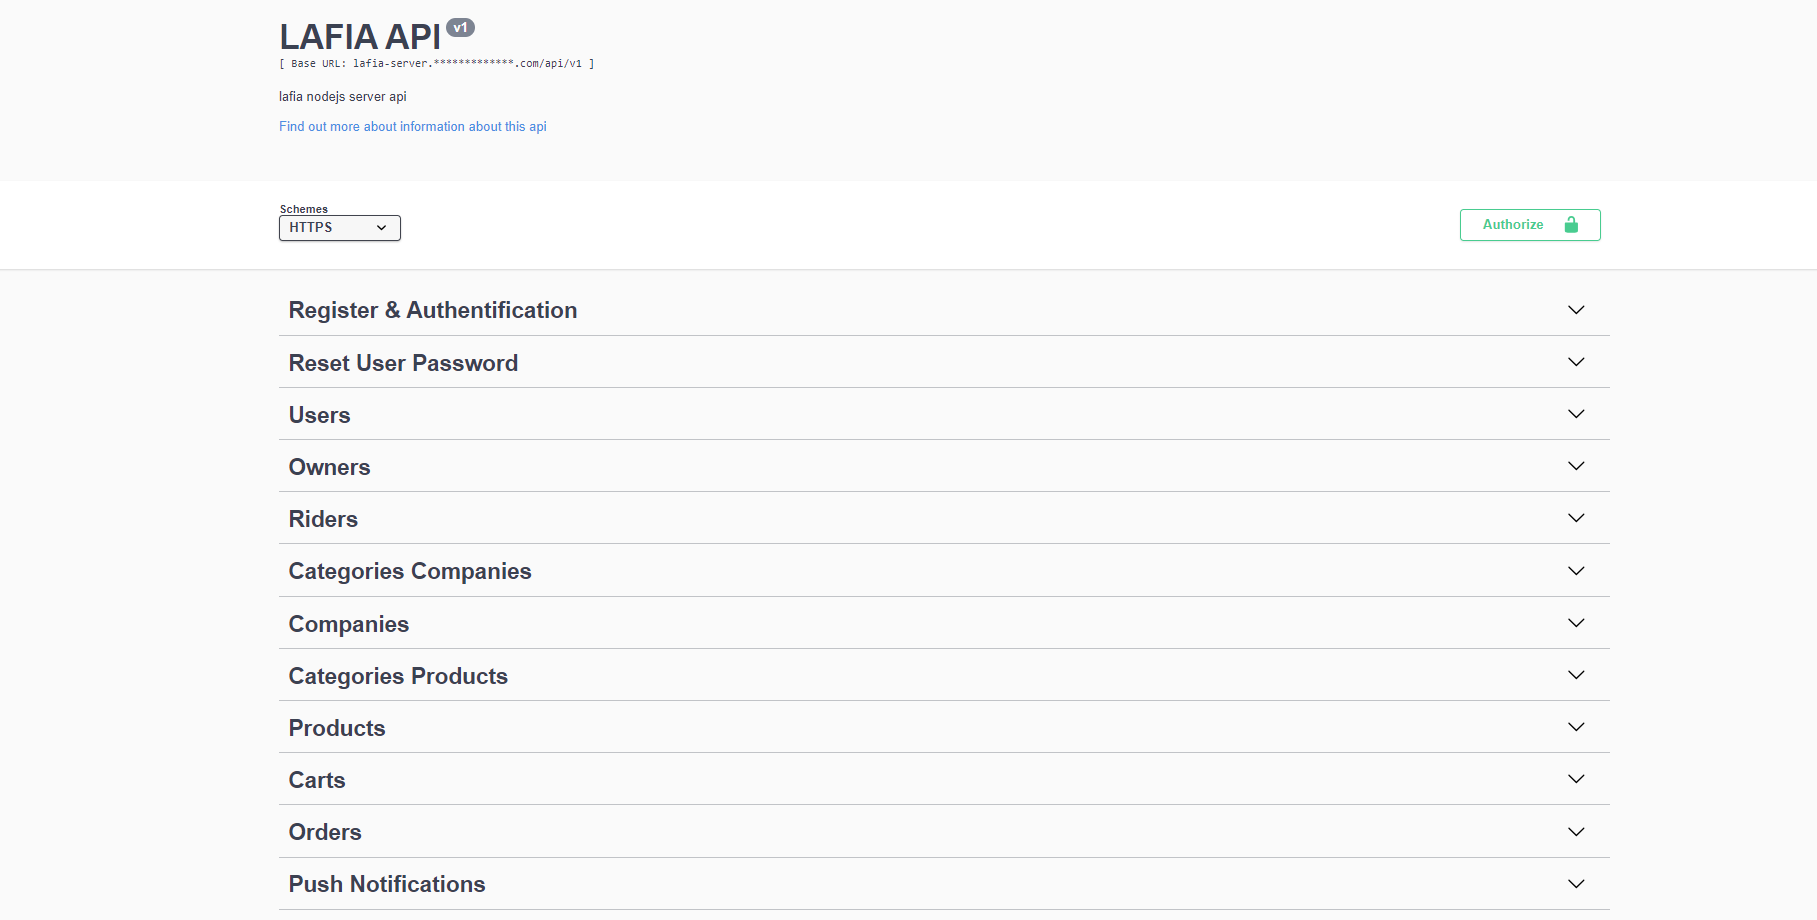The image size is (1817, 920).
Task: Select the Companies section heading
Action: (x=348, y=624)
